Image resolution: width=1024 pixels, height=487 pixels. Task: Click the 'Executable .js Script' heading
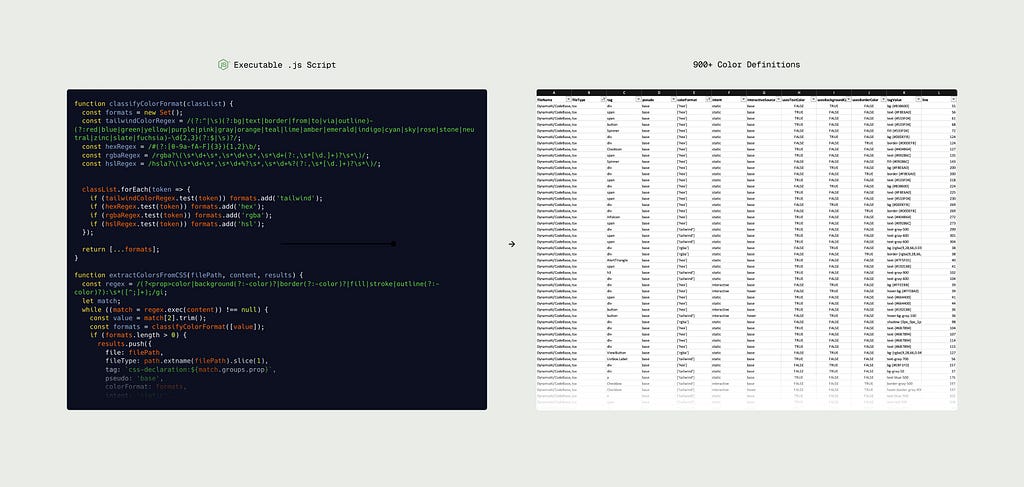(285, 65)
